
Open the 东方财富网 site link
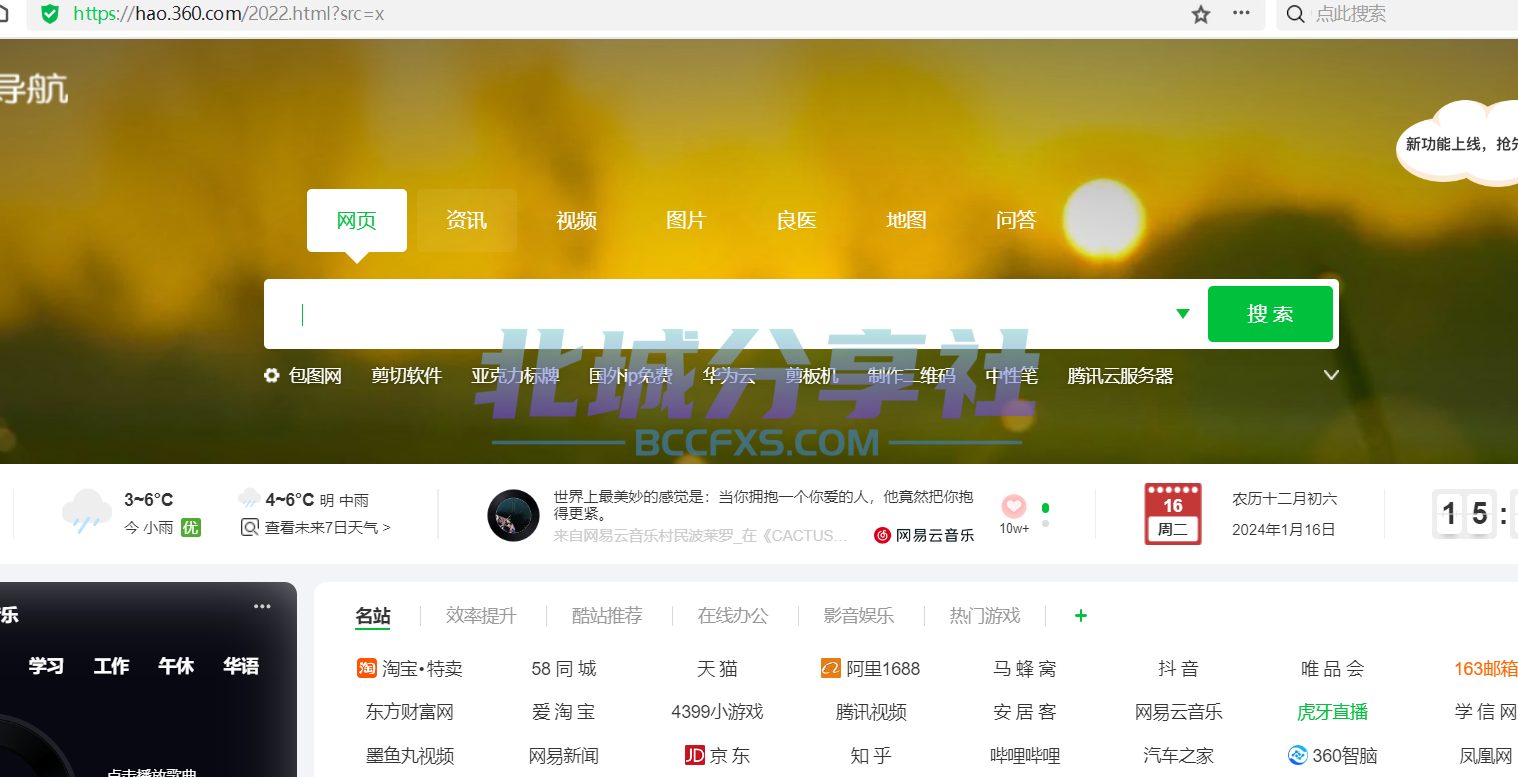pos(410,712)
